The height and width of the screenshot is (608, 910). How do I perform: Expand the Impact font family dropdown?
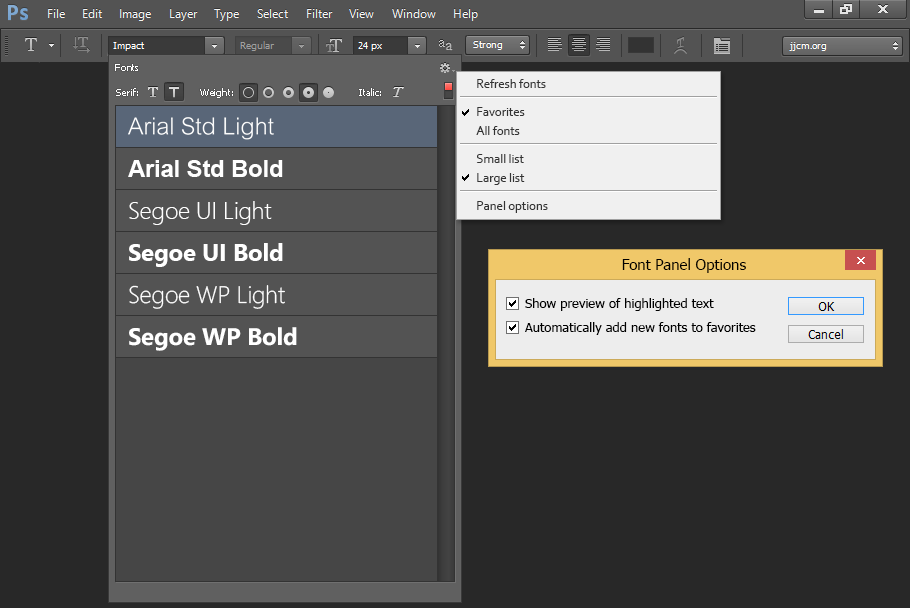214,45
